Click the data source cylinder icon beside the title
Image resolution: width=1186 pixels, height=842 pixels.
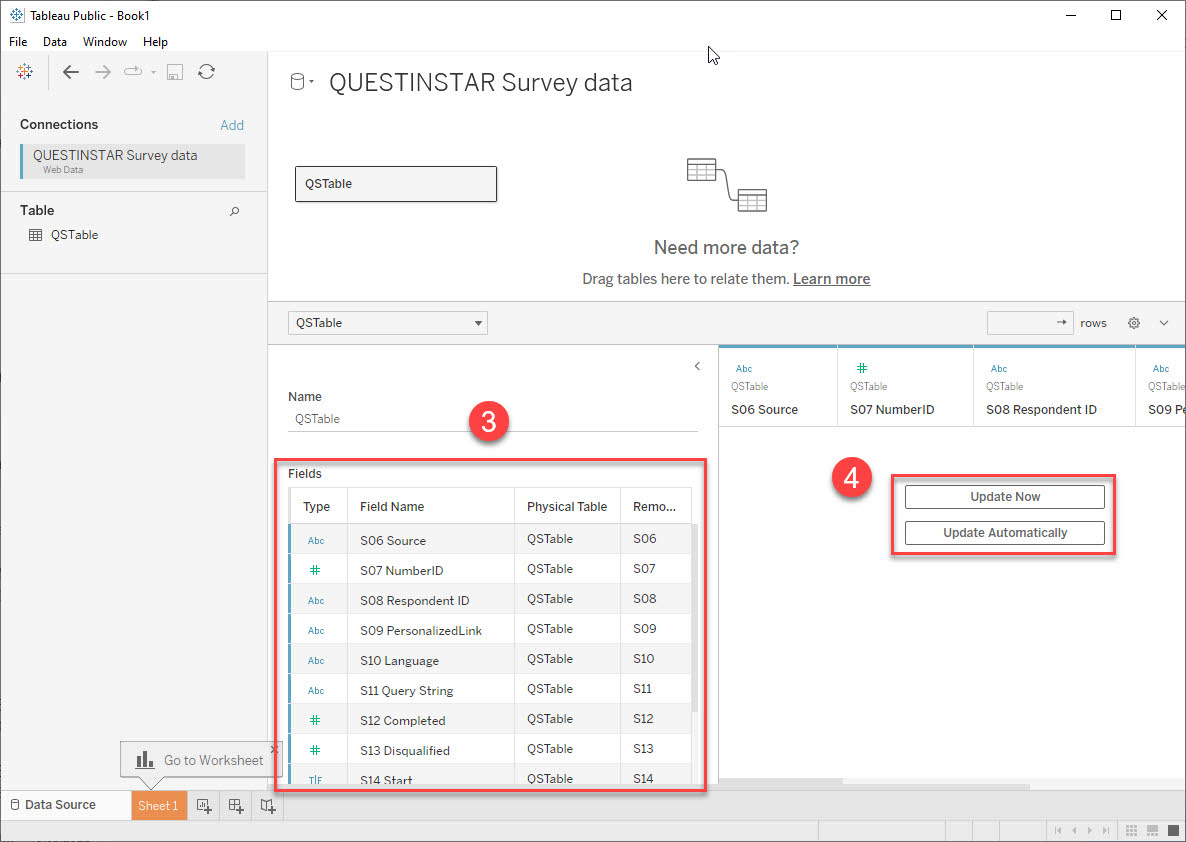(297, 82)
